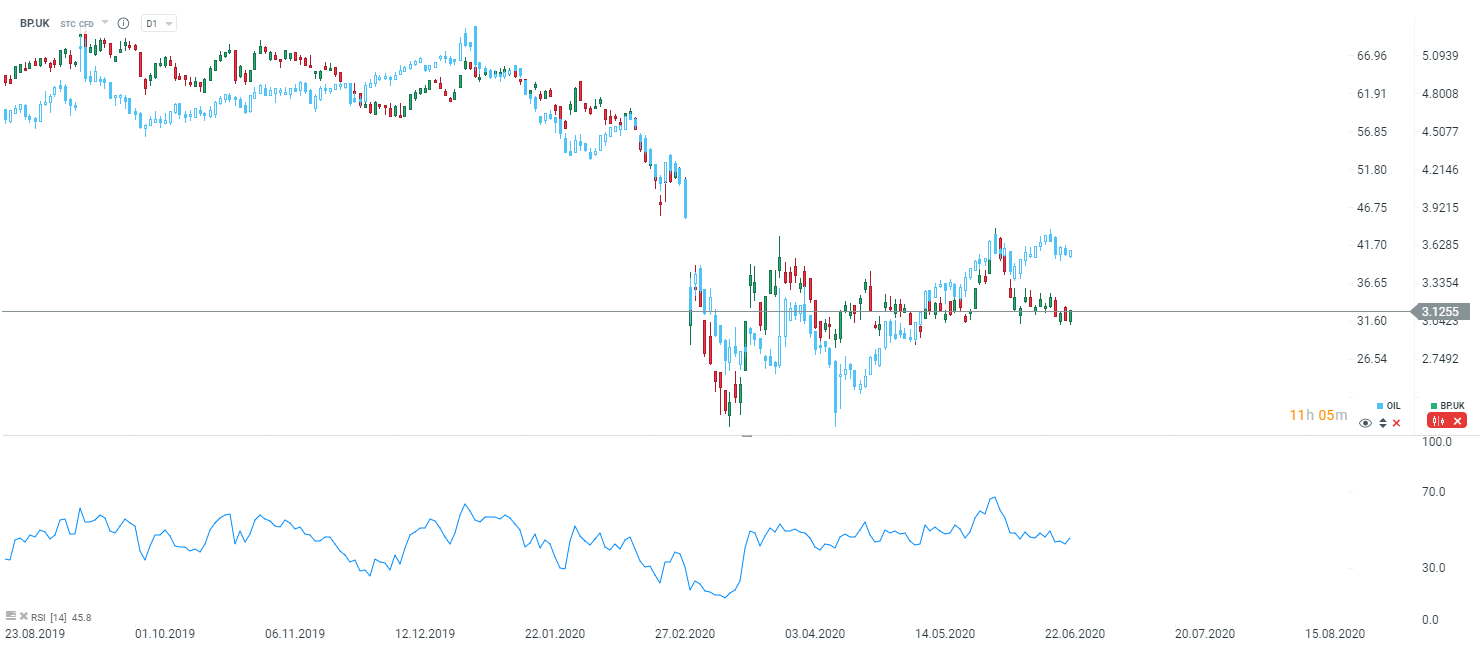The image size is (1482, 650).
Task: Click the OIL up/down reorder arrows
Action: click(x=1382, y=423)
